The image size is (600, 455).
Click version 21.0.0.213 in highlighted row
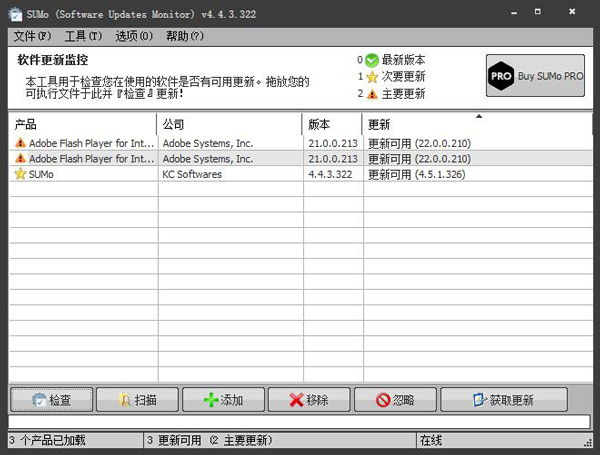click(333, 158)
